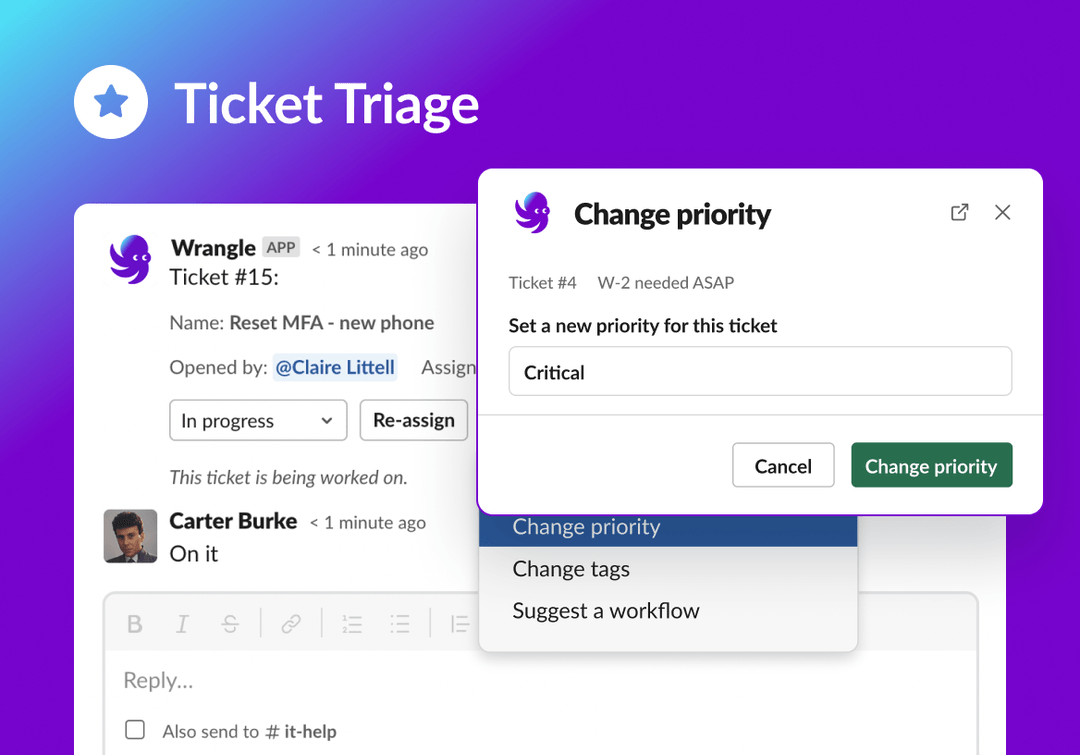Toggle bold formatting in the reply toolbar
Image resolution: width=1080 pixels, height=755 pixels.
tap(135, 624)
